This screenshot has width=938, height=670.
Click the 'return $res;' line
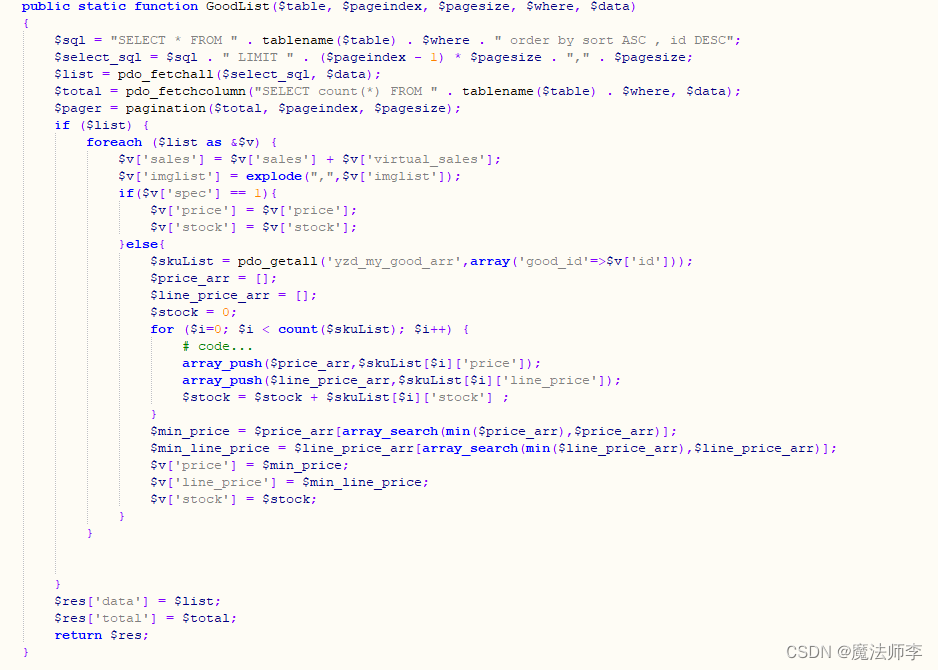click(102, 635)
